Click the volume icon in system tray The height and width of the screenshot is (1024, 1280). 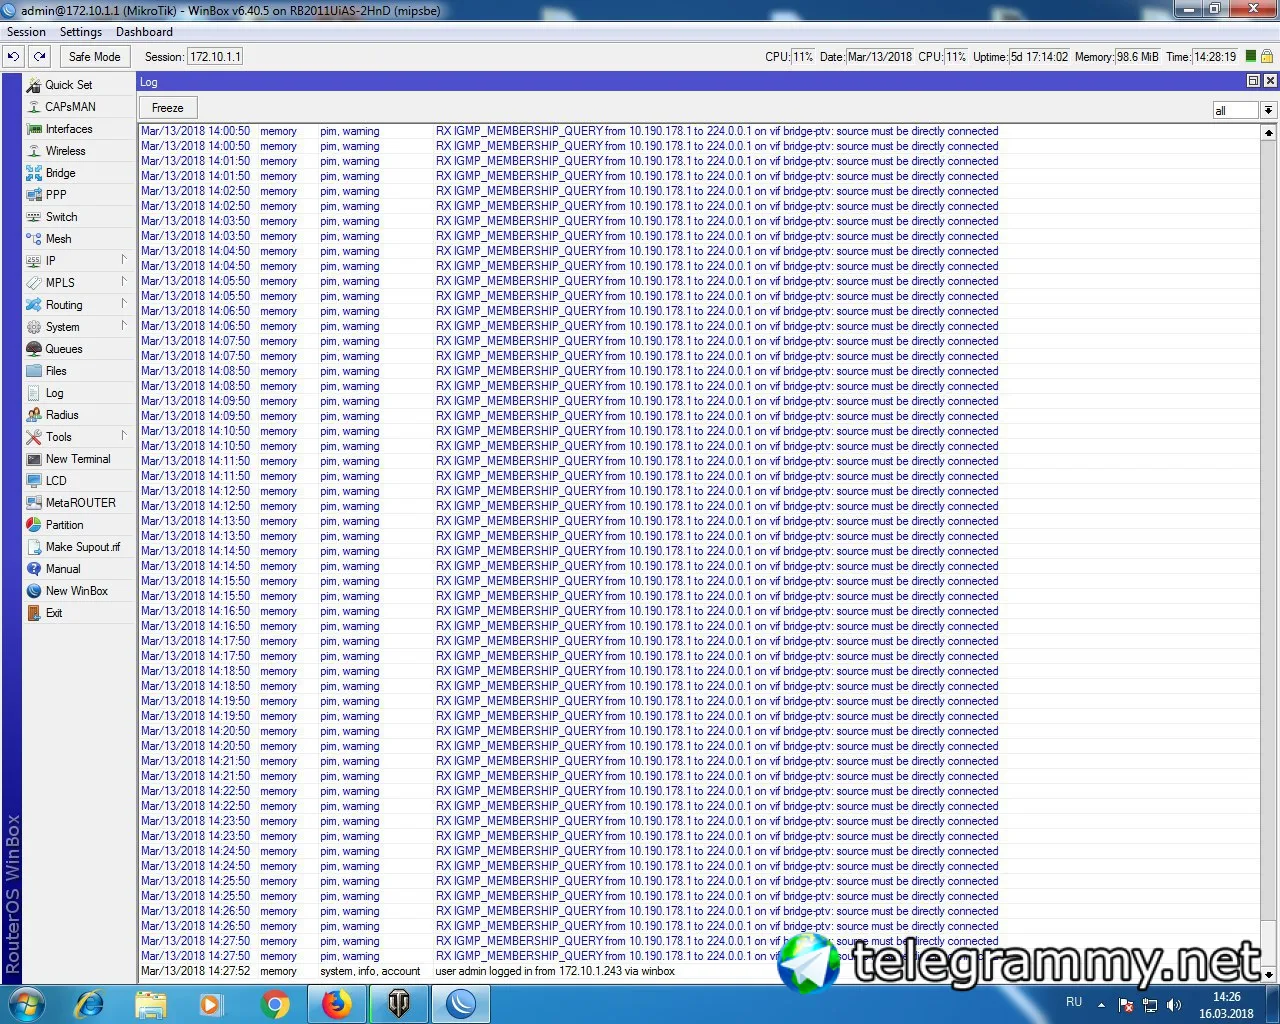(1174, 1005)
